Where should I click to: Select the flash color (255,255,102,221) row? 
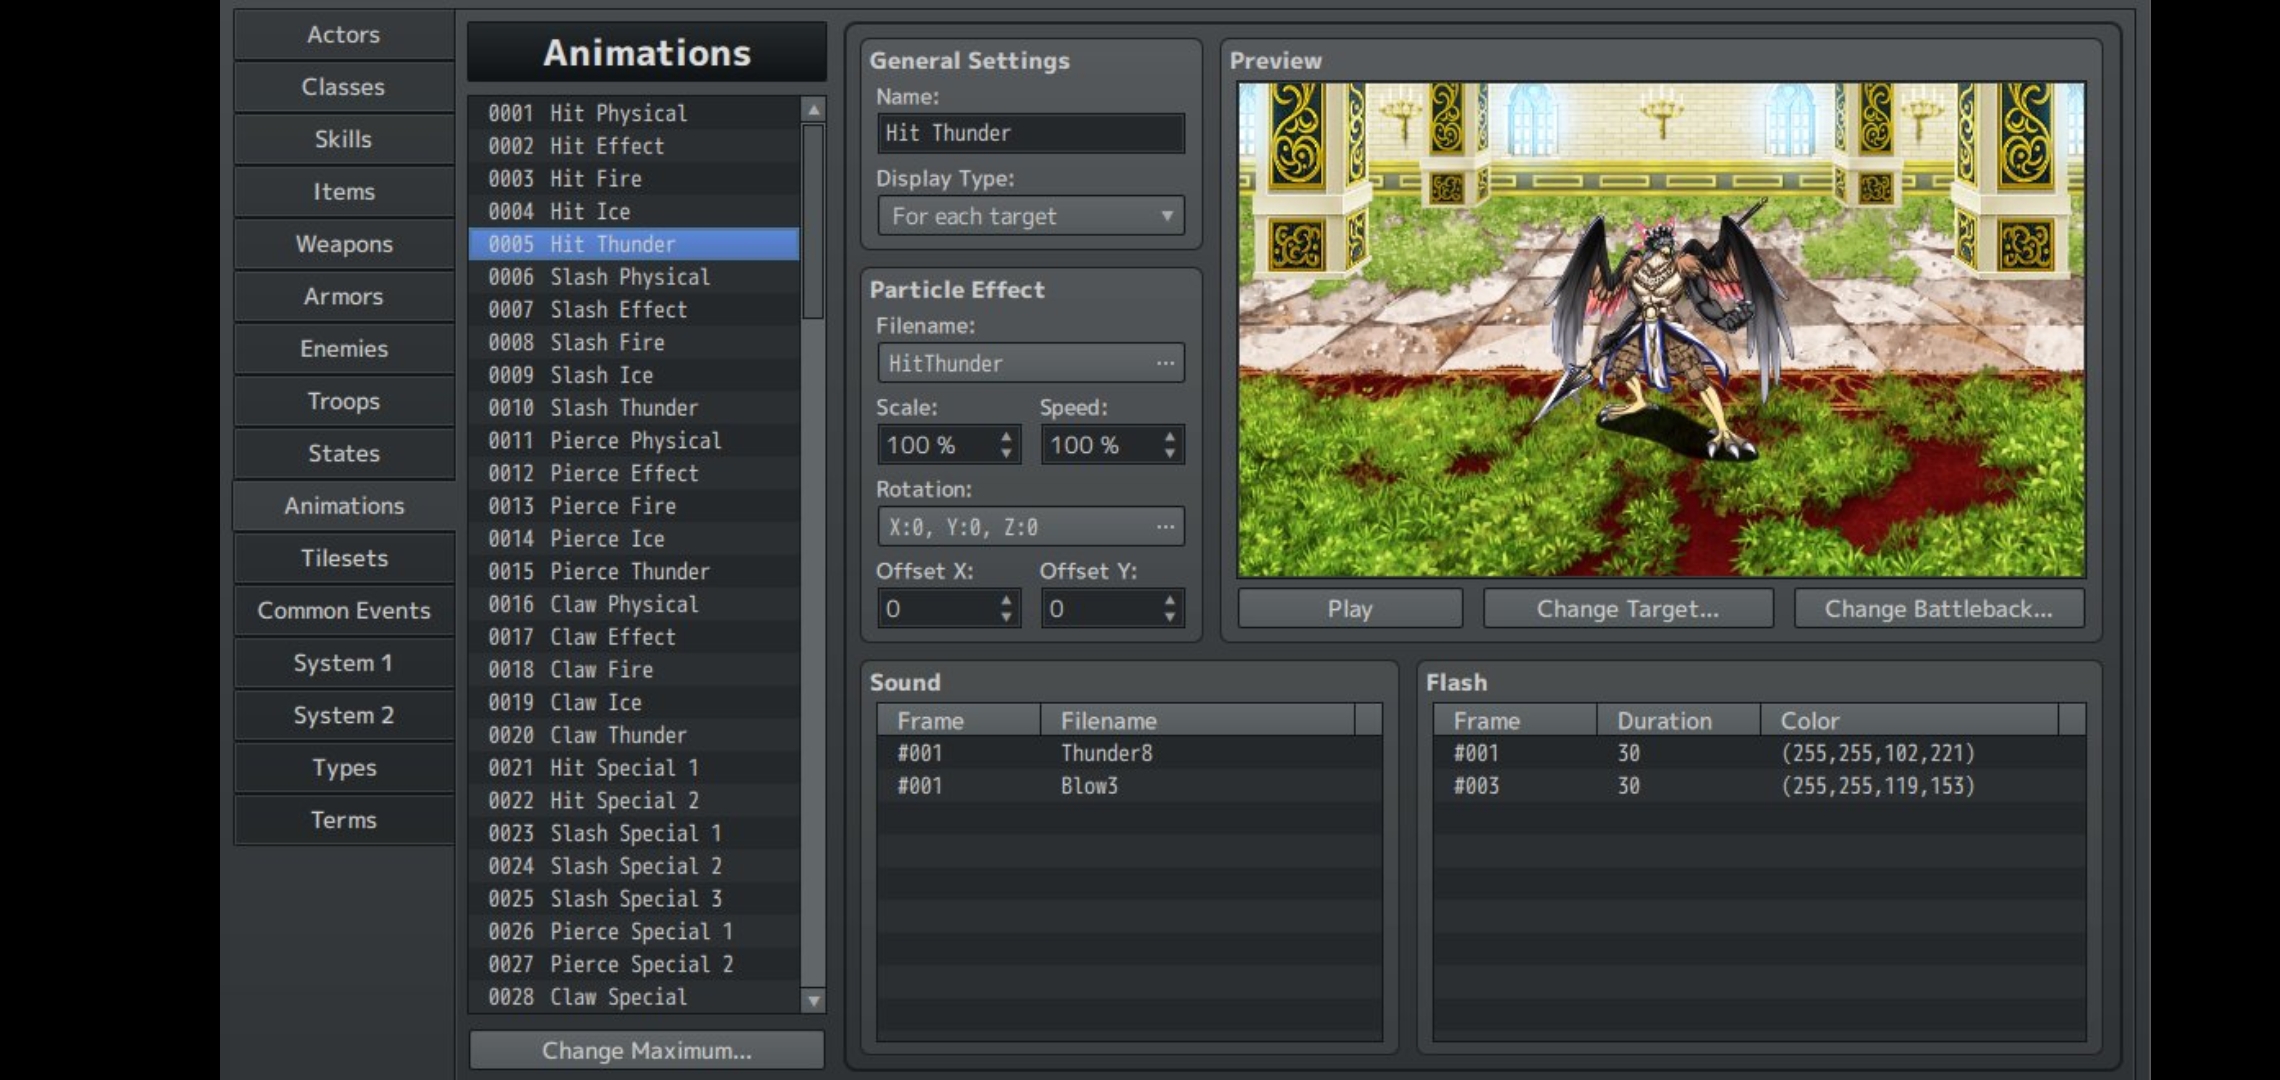coord(1759,753)
